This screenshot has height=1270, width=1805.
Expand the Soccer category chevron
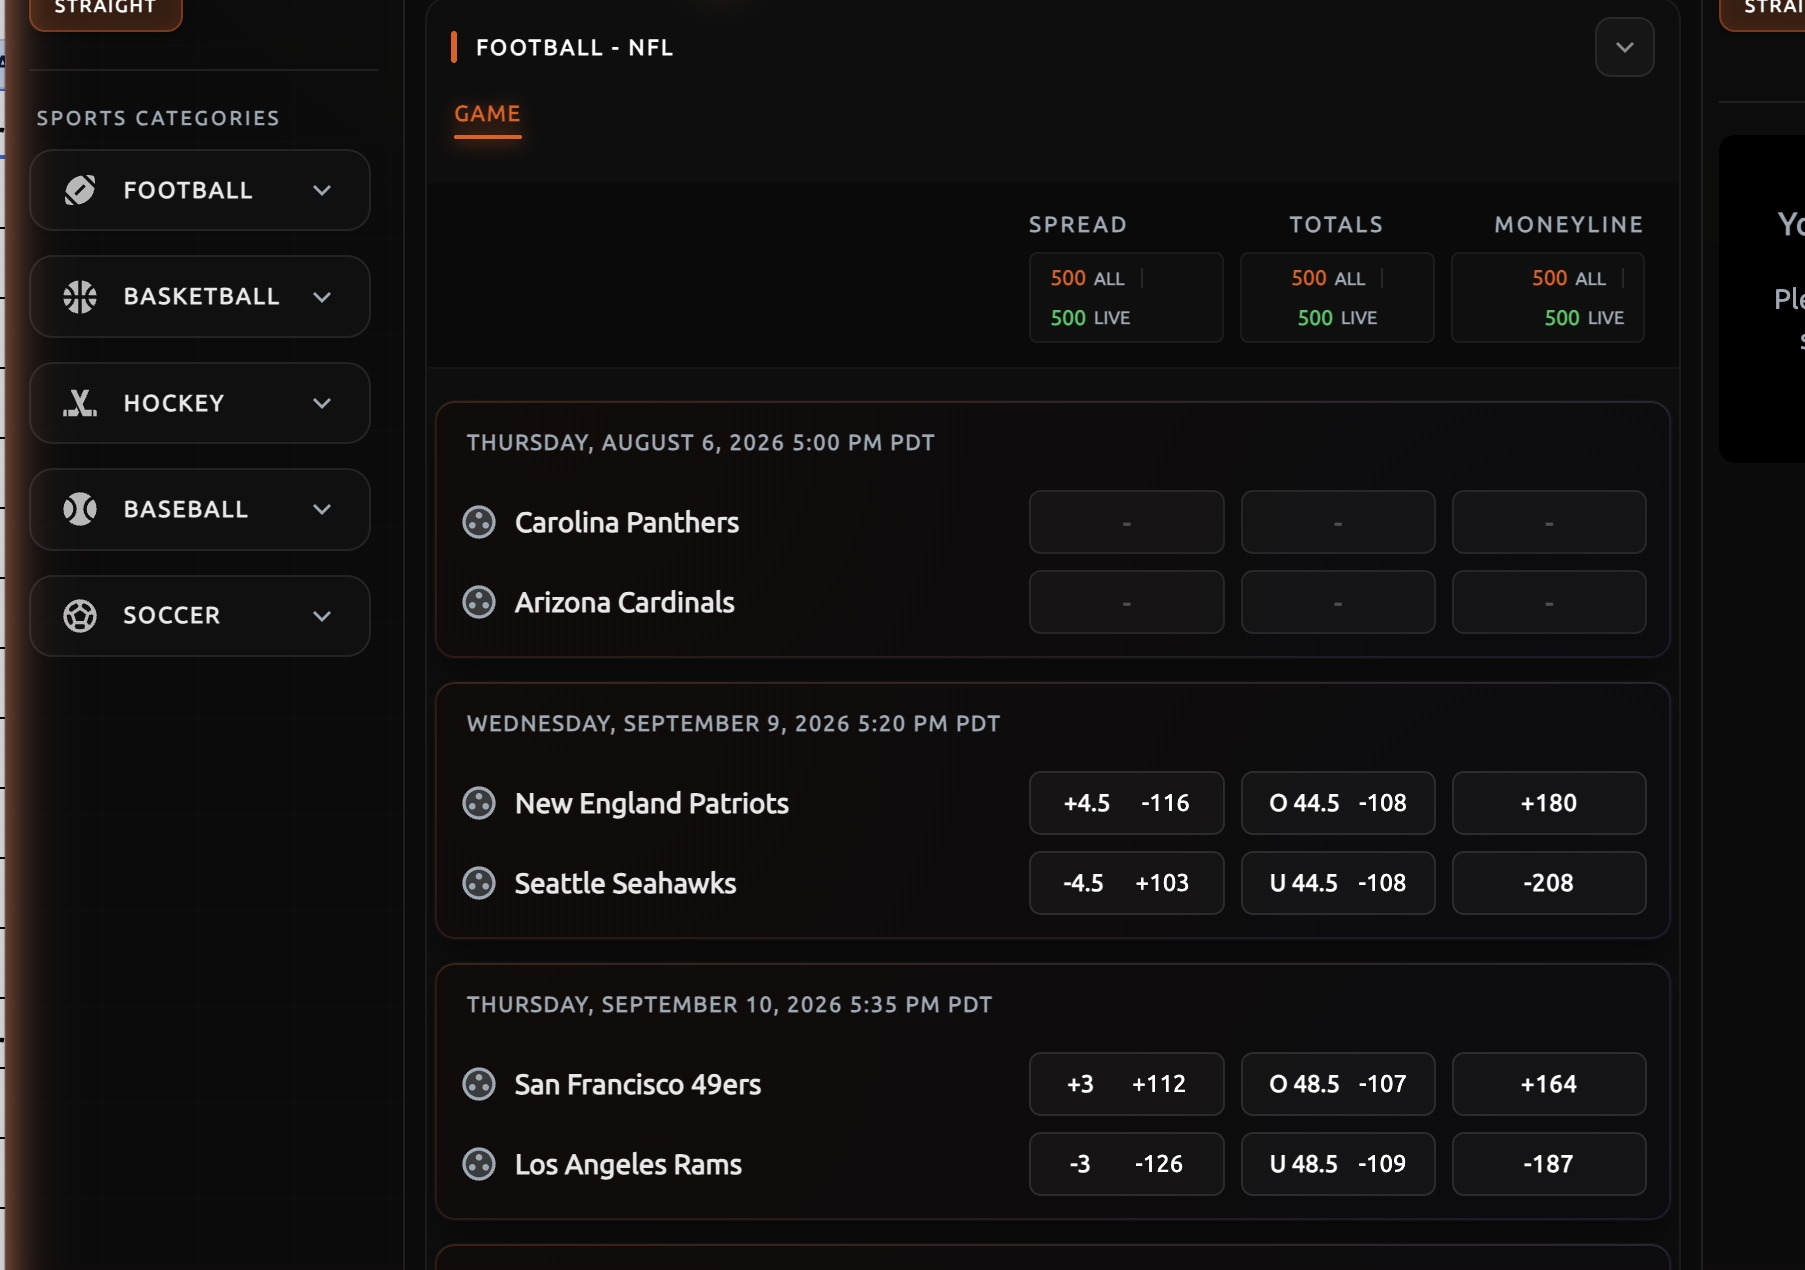(x=322, y=616)
